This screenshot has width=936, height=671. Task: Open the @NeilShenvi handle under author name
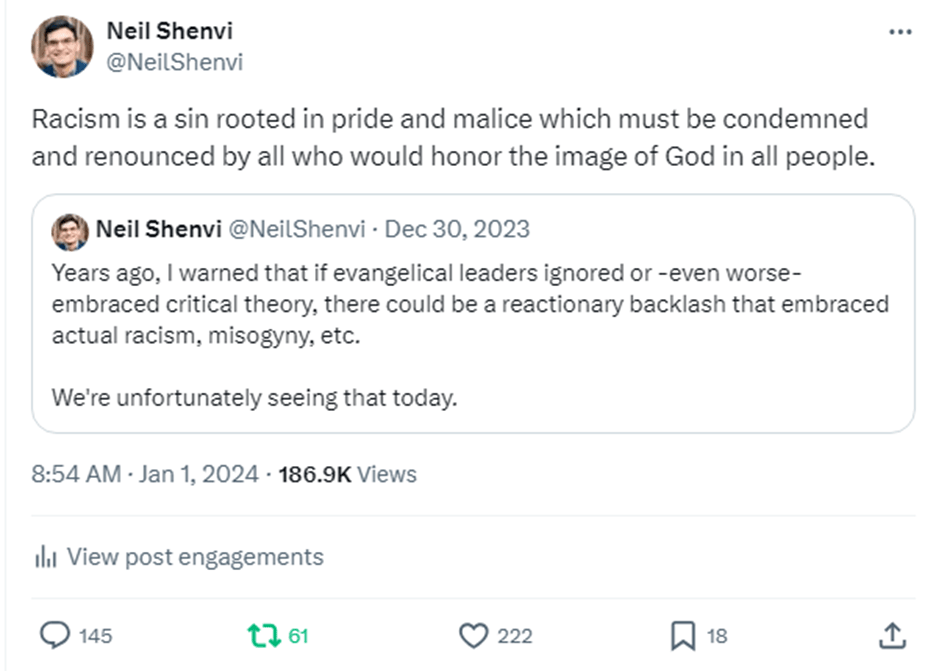(x=174, y=62)
